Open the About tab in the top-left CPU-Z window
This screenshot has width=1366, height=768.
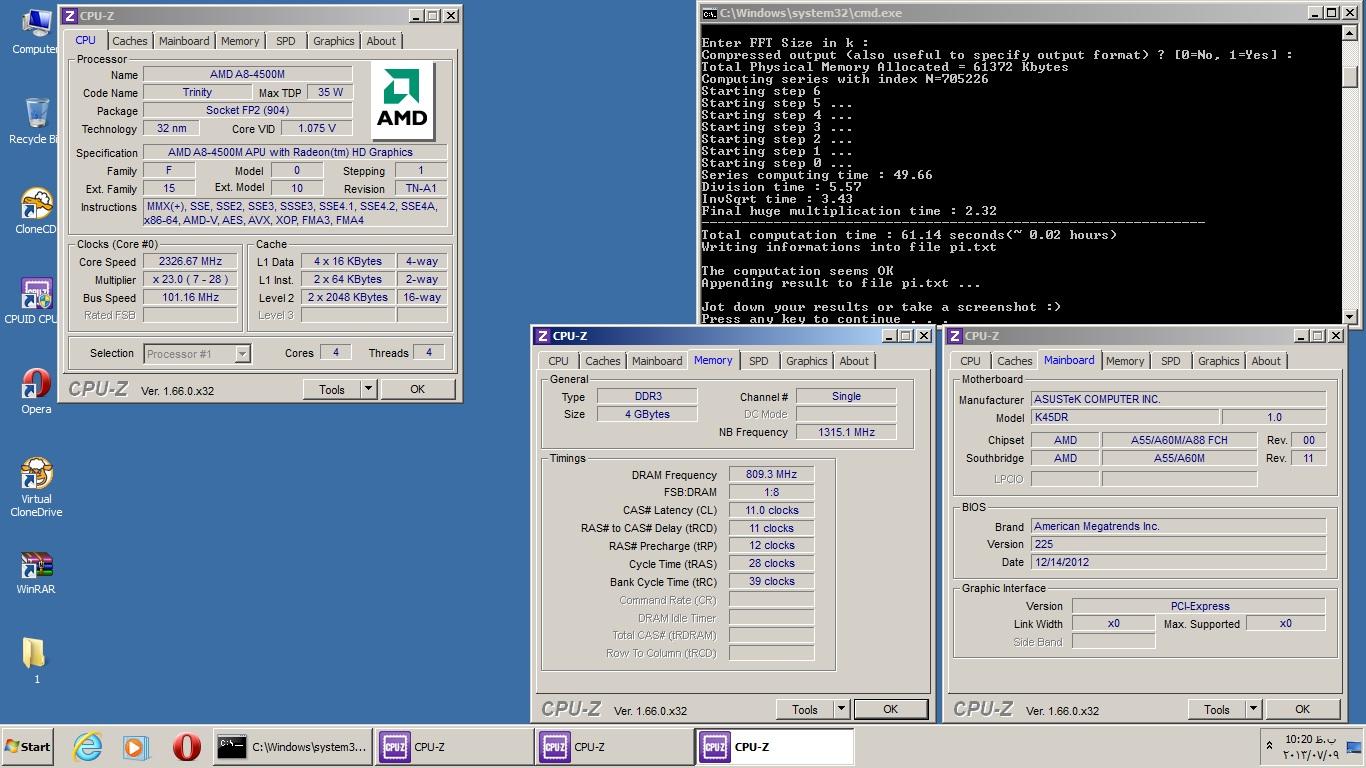pyautogui.click(x=381, y=41)
